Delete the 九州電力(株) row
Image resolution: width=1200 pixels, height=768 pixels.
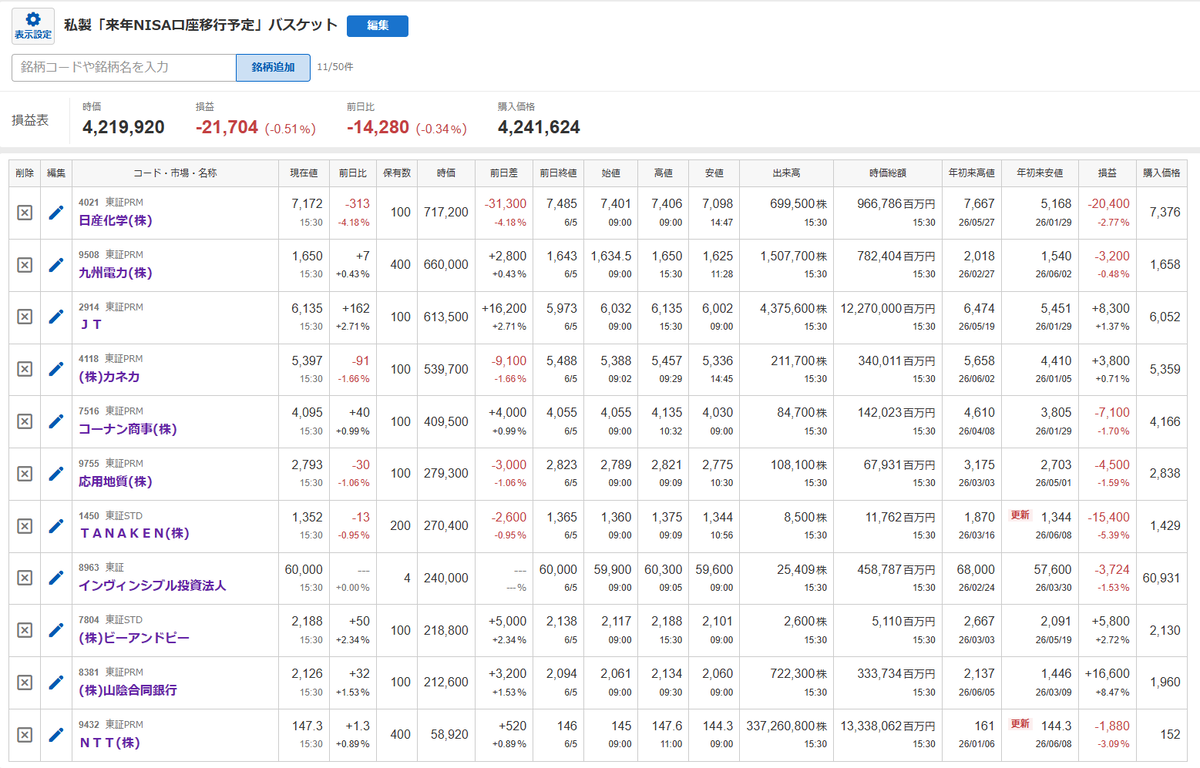[25, 265]
